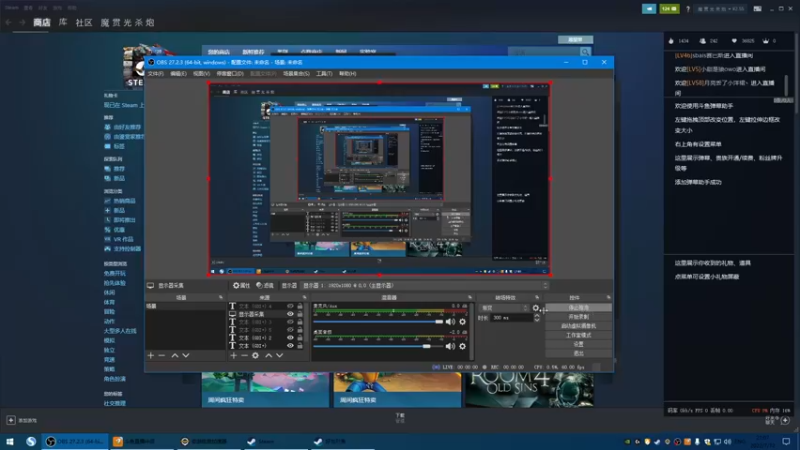Click 添加游戏 add game in Steam
This screenshot has height=450, width=800.
point(22,420)
